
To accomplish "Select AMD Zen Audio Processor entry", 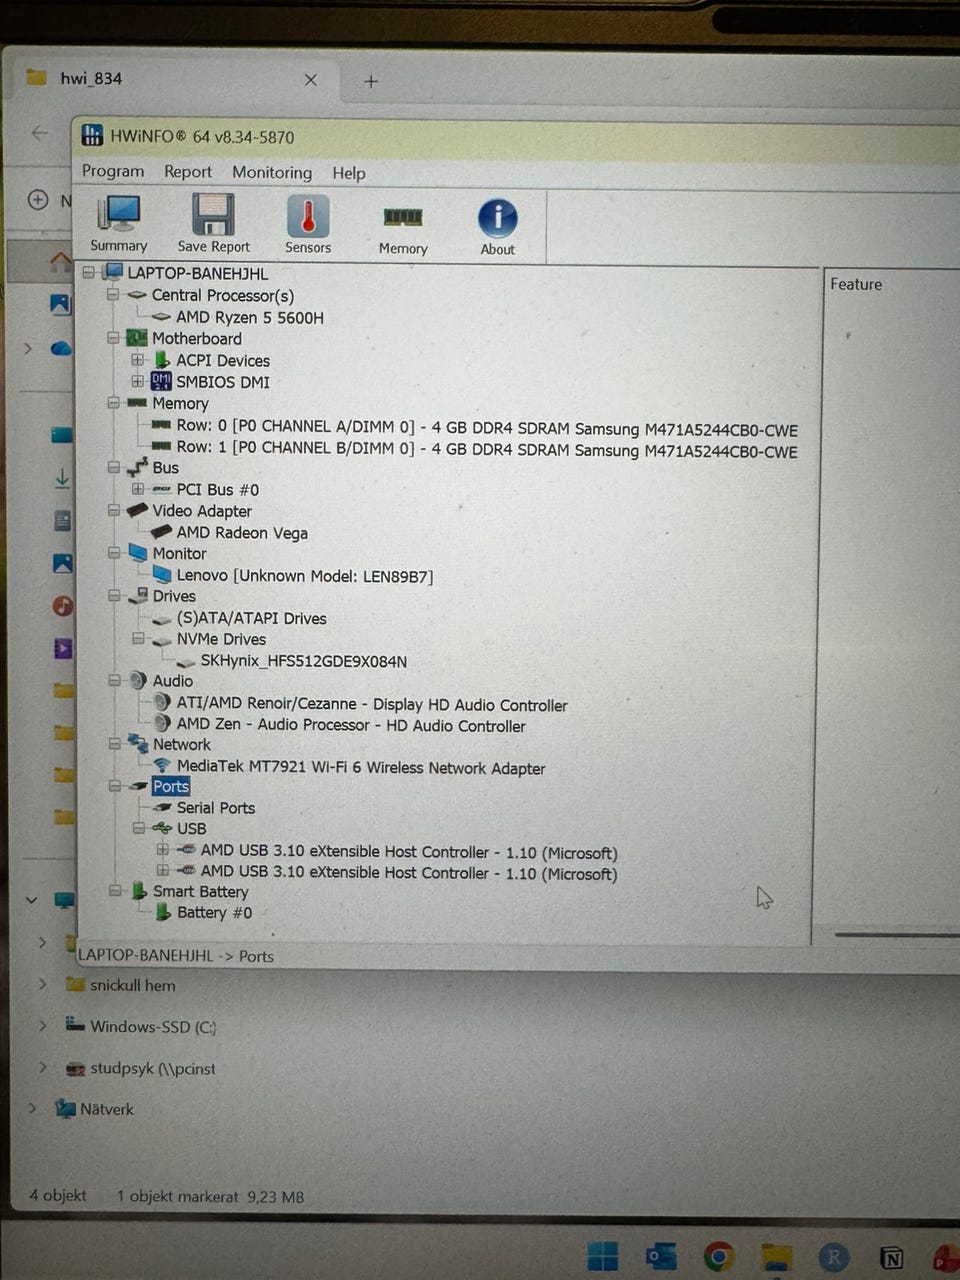I will [351, 725].
